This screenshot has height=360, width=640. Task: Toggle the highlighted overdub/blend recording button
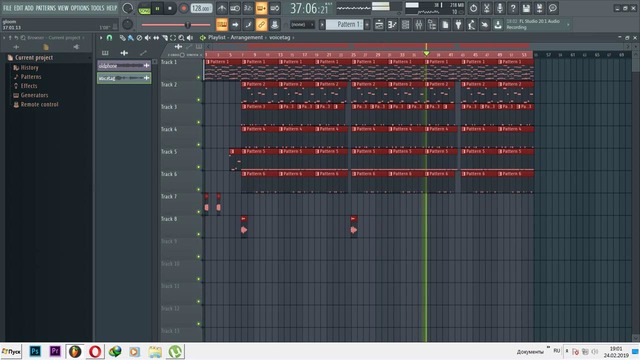pyautogui.click(x=261, y=8)
